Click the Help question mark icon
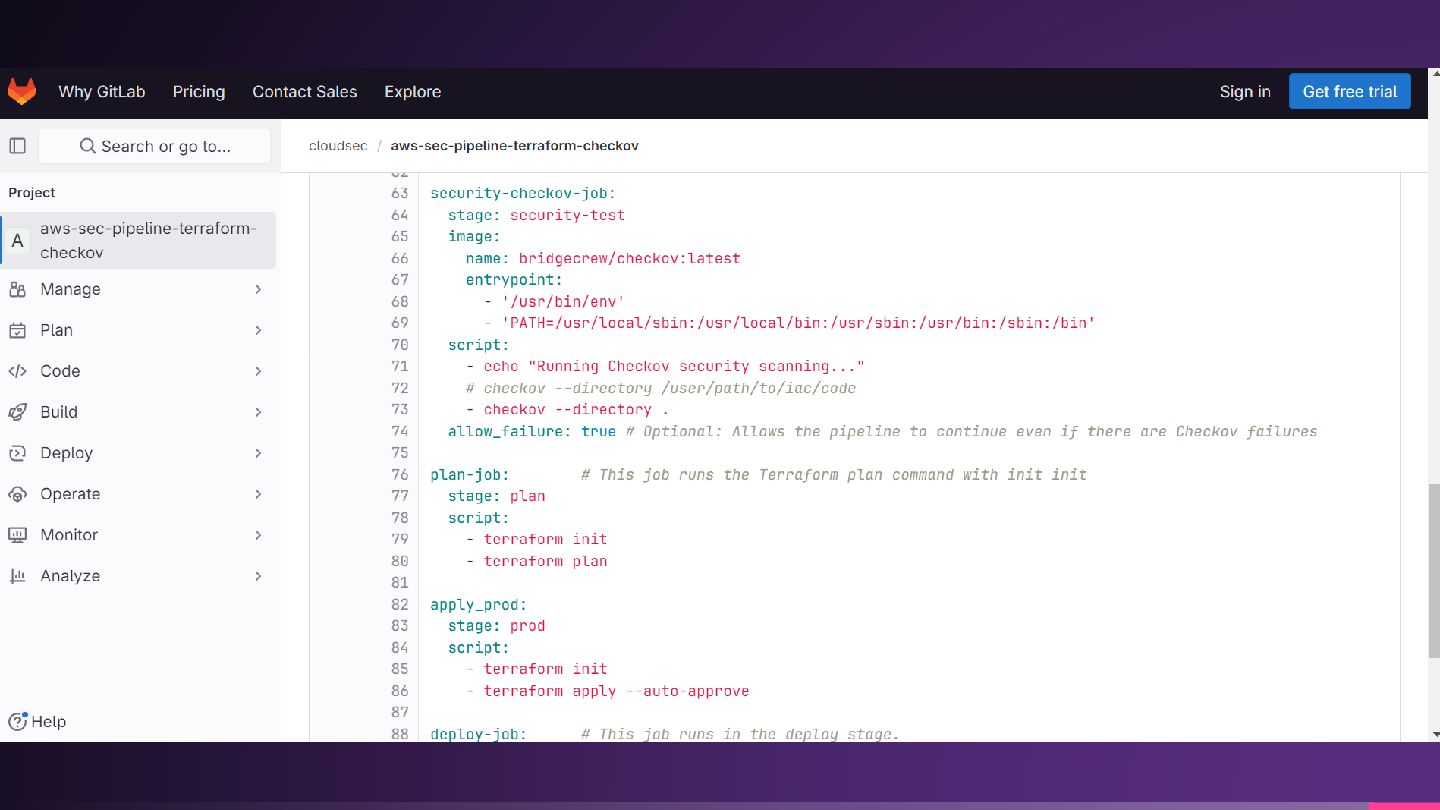The height and width of the screenshot is (810, 1440). point(17,721)
